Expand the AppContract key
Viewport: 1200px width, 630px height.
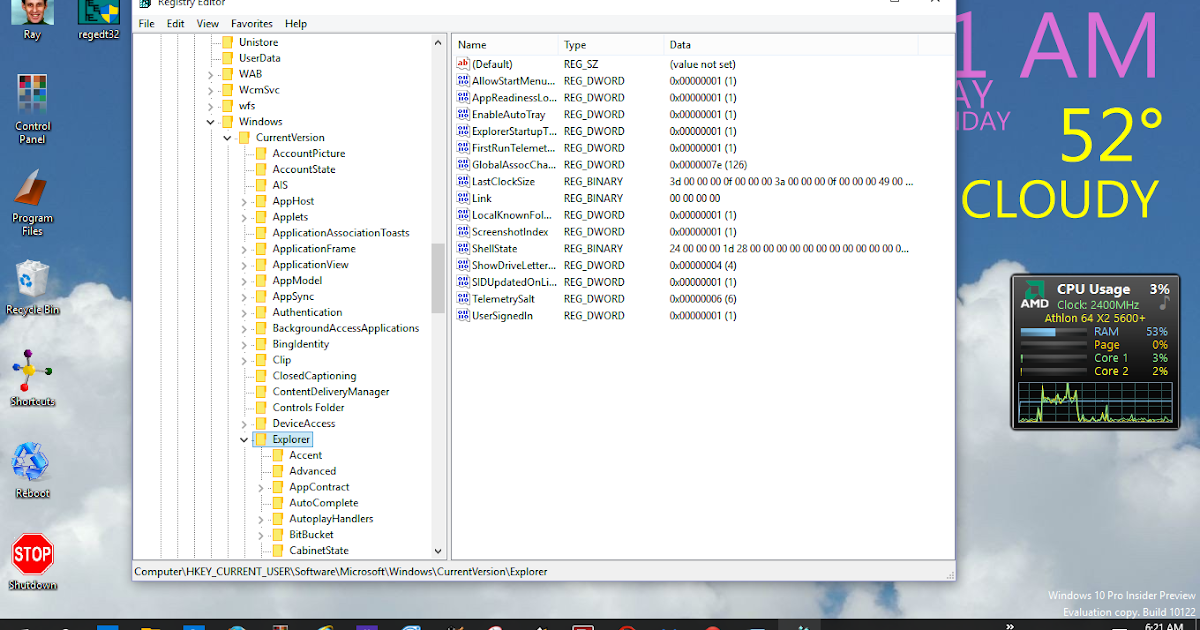click(261, 487)
